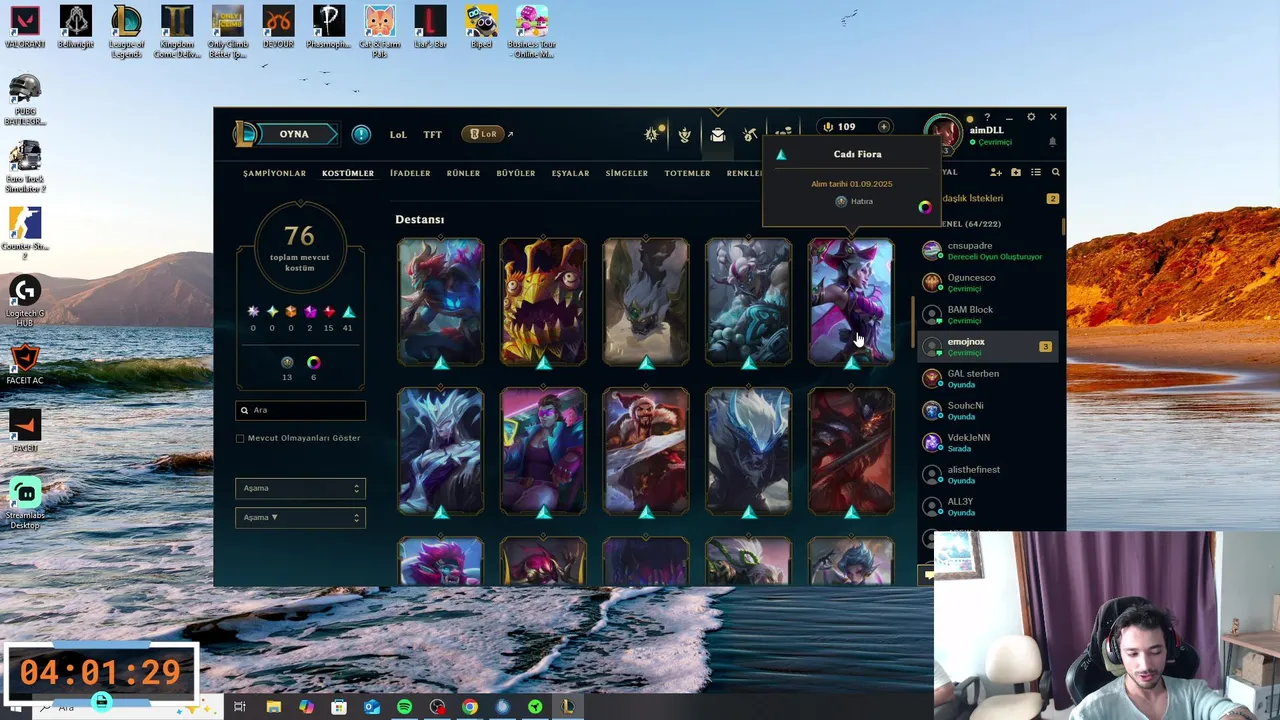Image resolution: width=1280 pixels, height=720 pixels.
Task: Select the League of Legends desktop shortcut
Action: click(126, 31)
